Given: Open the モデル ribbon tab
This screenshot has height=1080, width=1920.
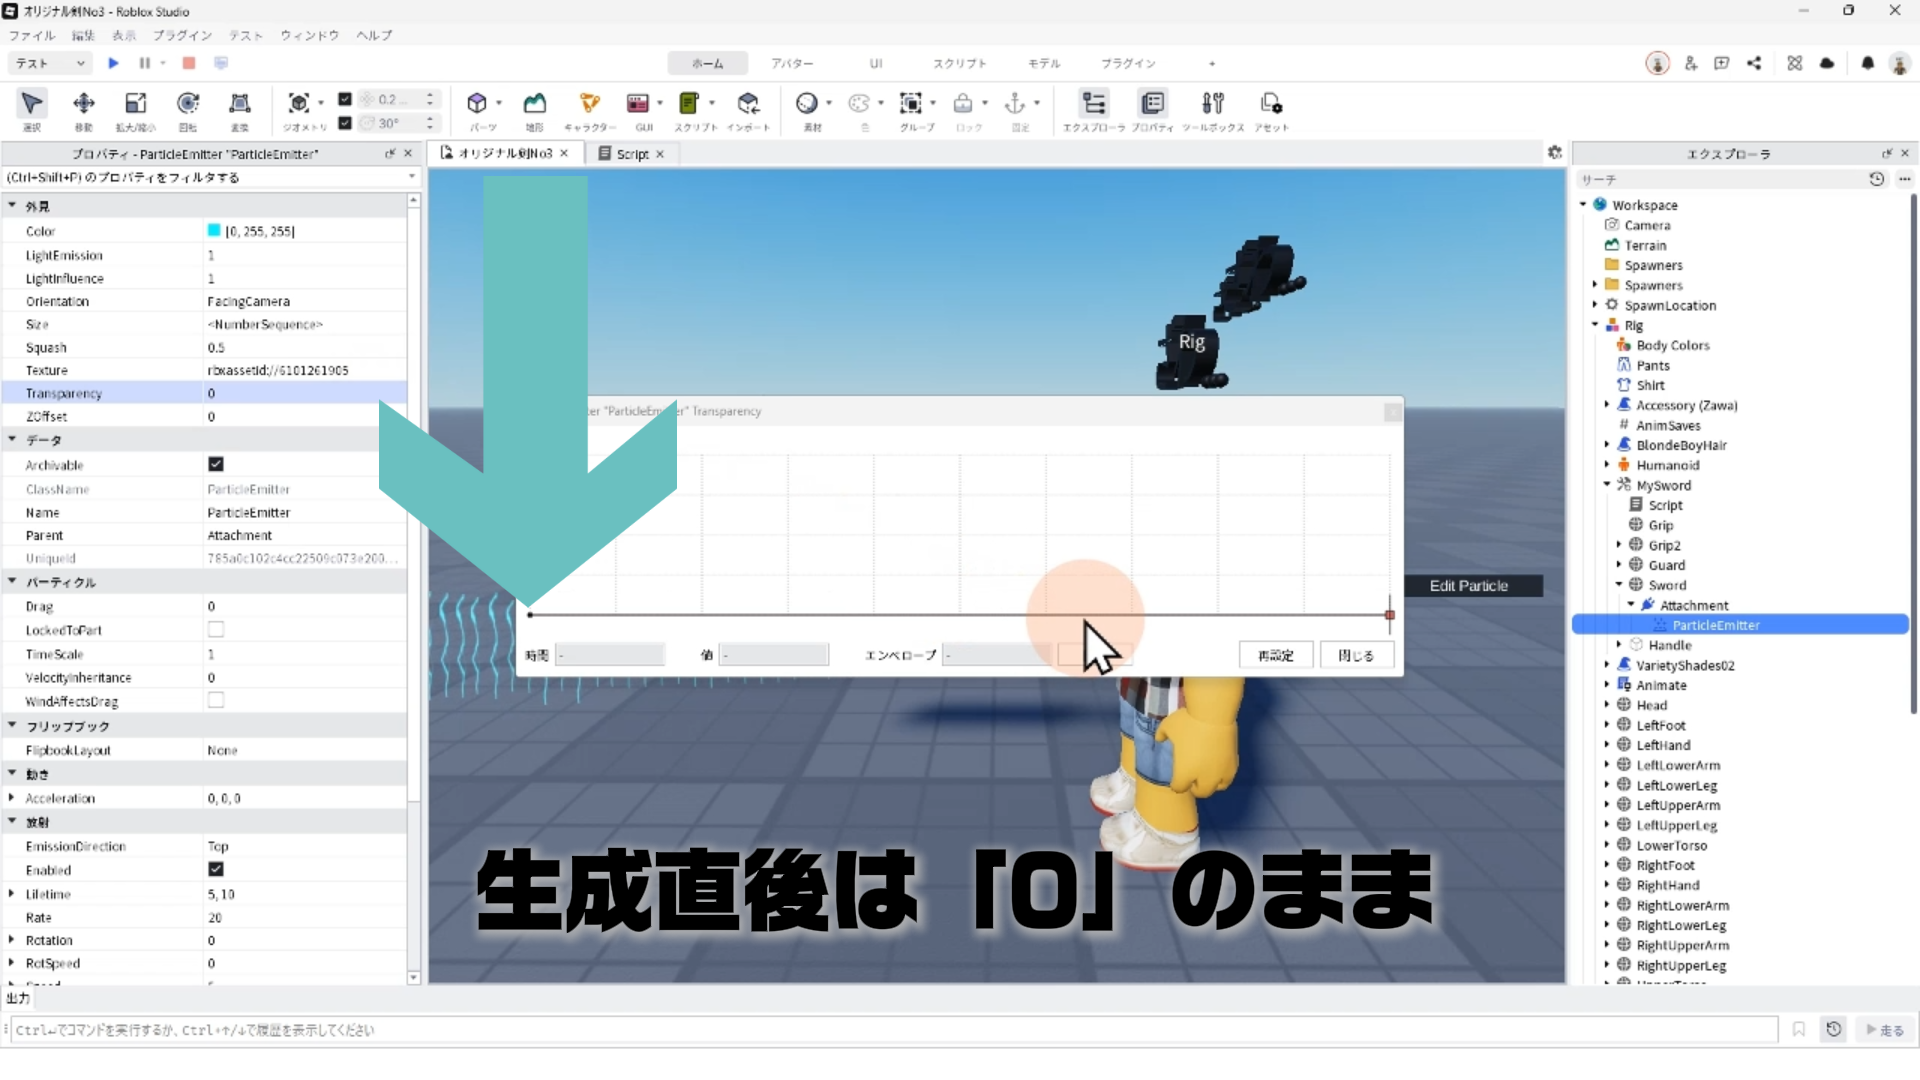Looking at the screenshot, I should [x=1043, y=63].
